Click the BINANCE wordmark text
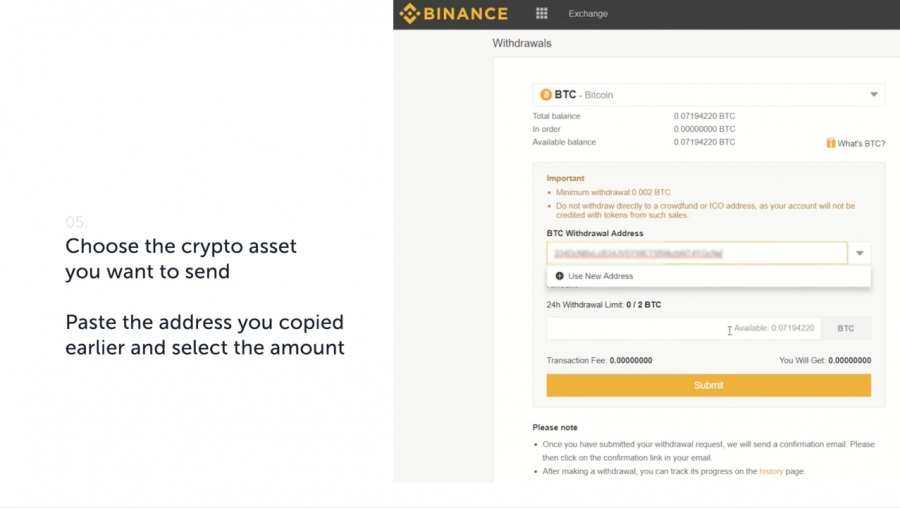900x508 pixels. [x=465, y=14]
